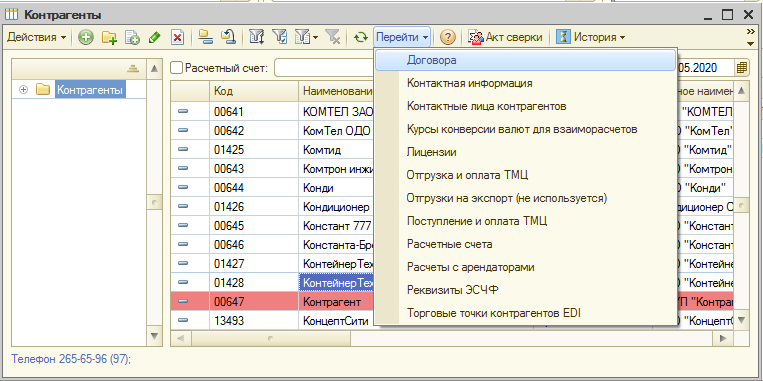Click the row icon for code 01427
763x381 pixels.
pyautogui.click(x=183, y=263)
